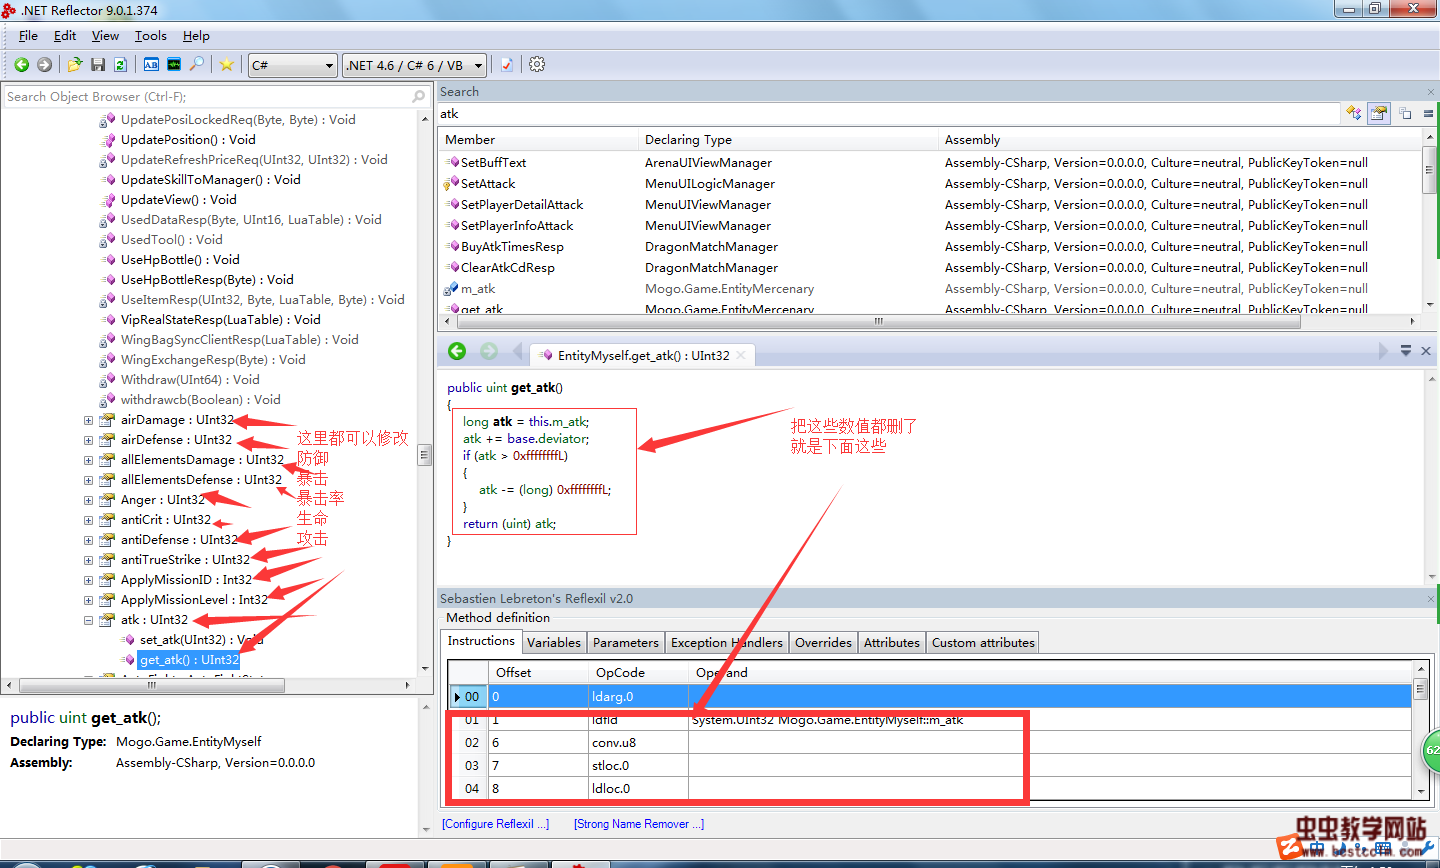
Task: Open the Edit menu
Action: [65, 36]
